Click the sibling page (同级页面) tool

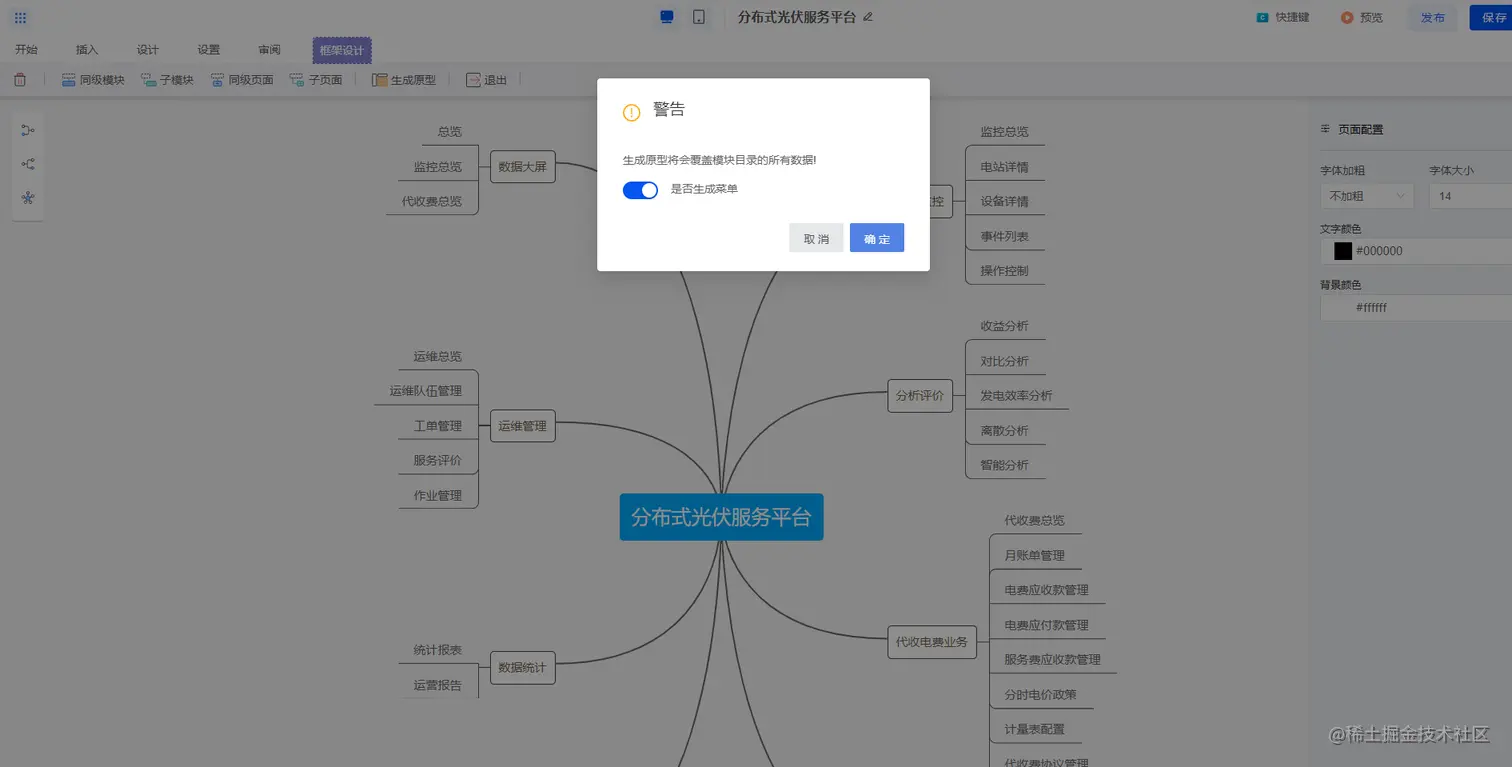coord(242,79)
